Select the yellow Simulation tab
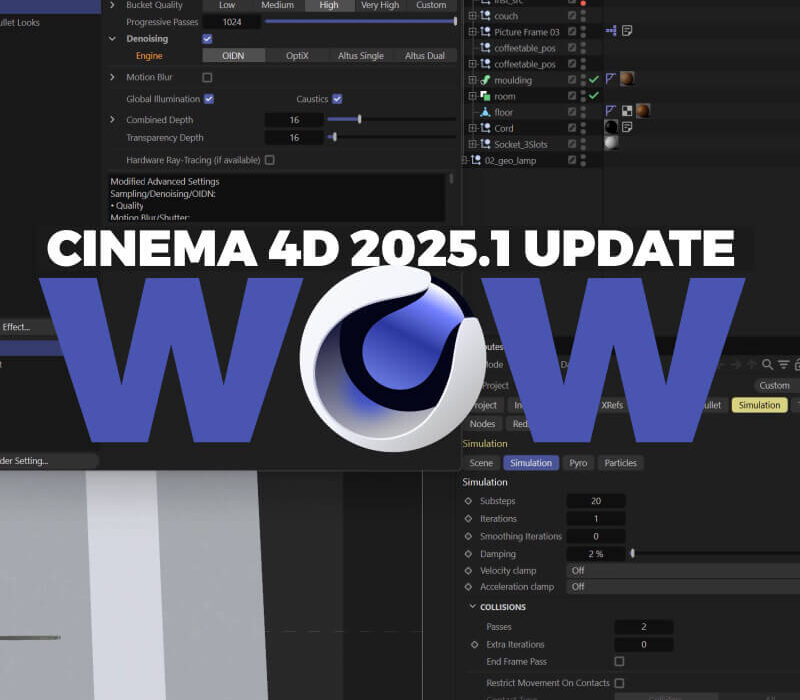 click(x=759, y=405)
